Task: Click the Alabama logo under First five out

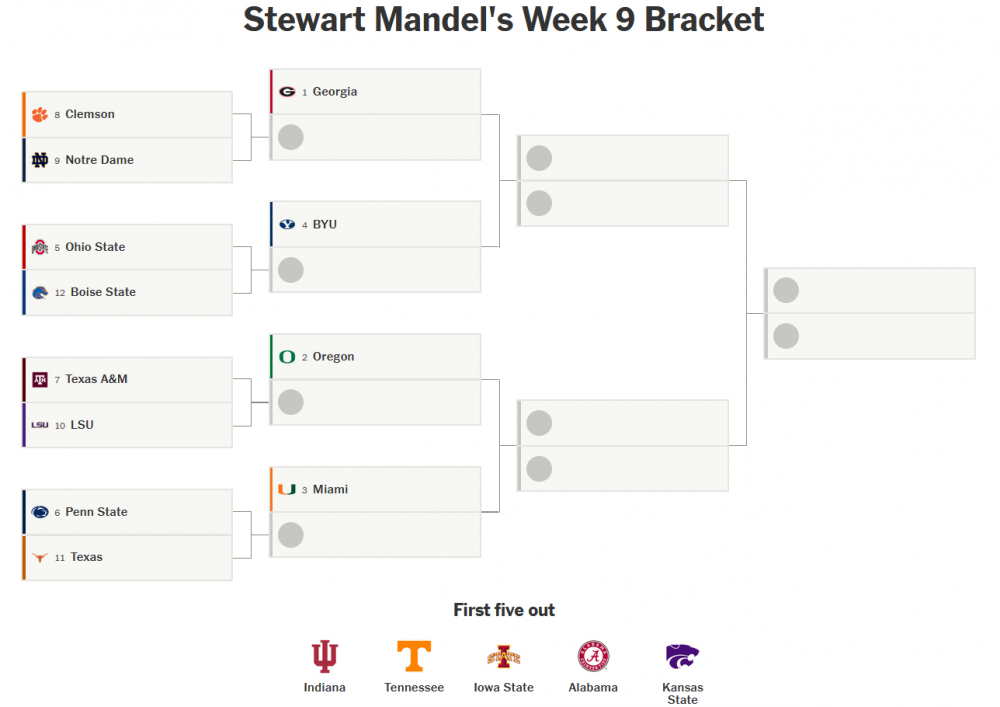Action: [593, 657]
